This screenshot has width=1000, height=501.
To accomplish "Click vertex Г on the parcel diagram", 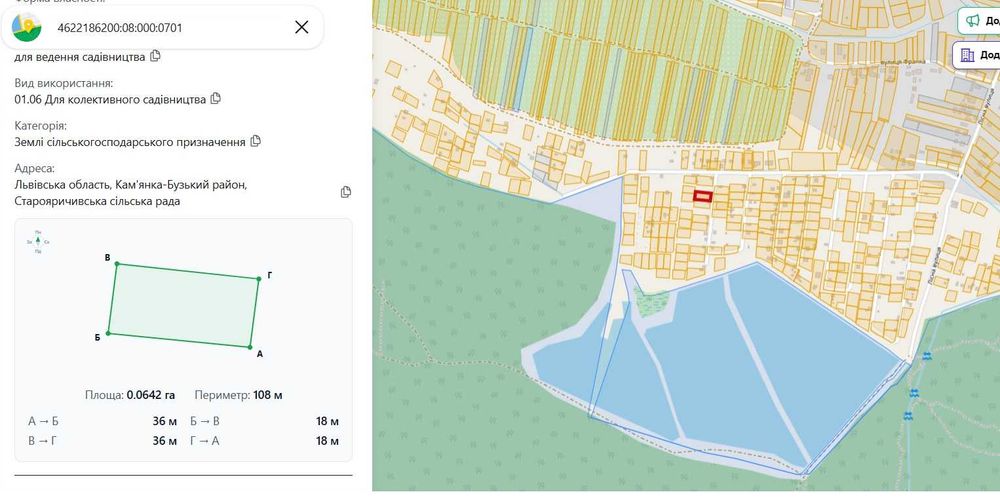I will [259, 279].
